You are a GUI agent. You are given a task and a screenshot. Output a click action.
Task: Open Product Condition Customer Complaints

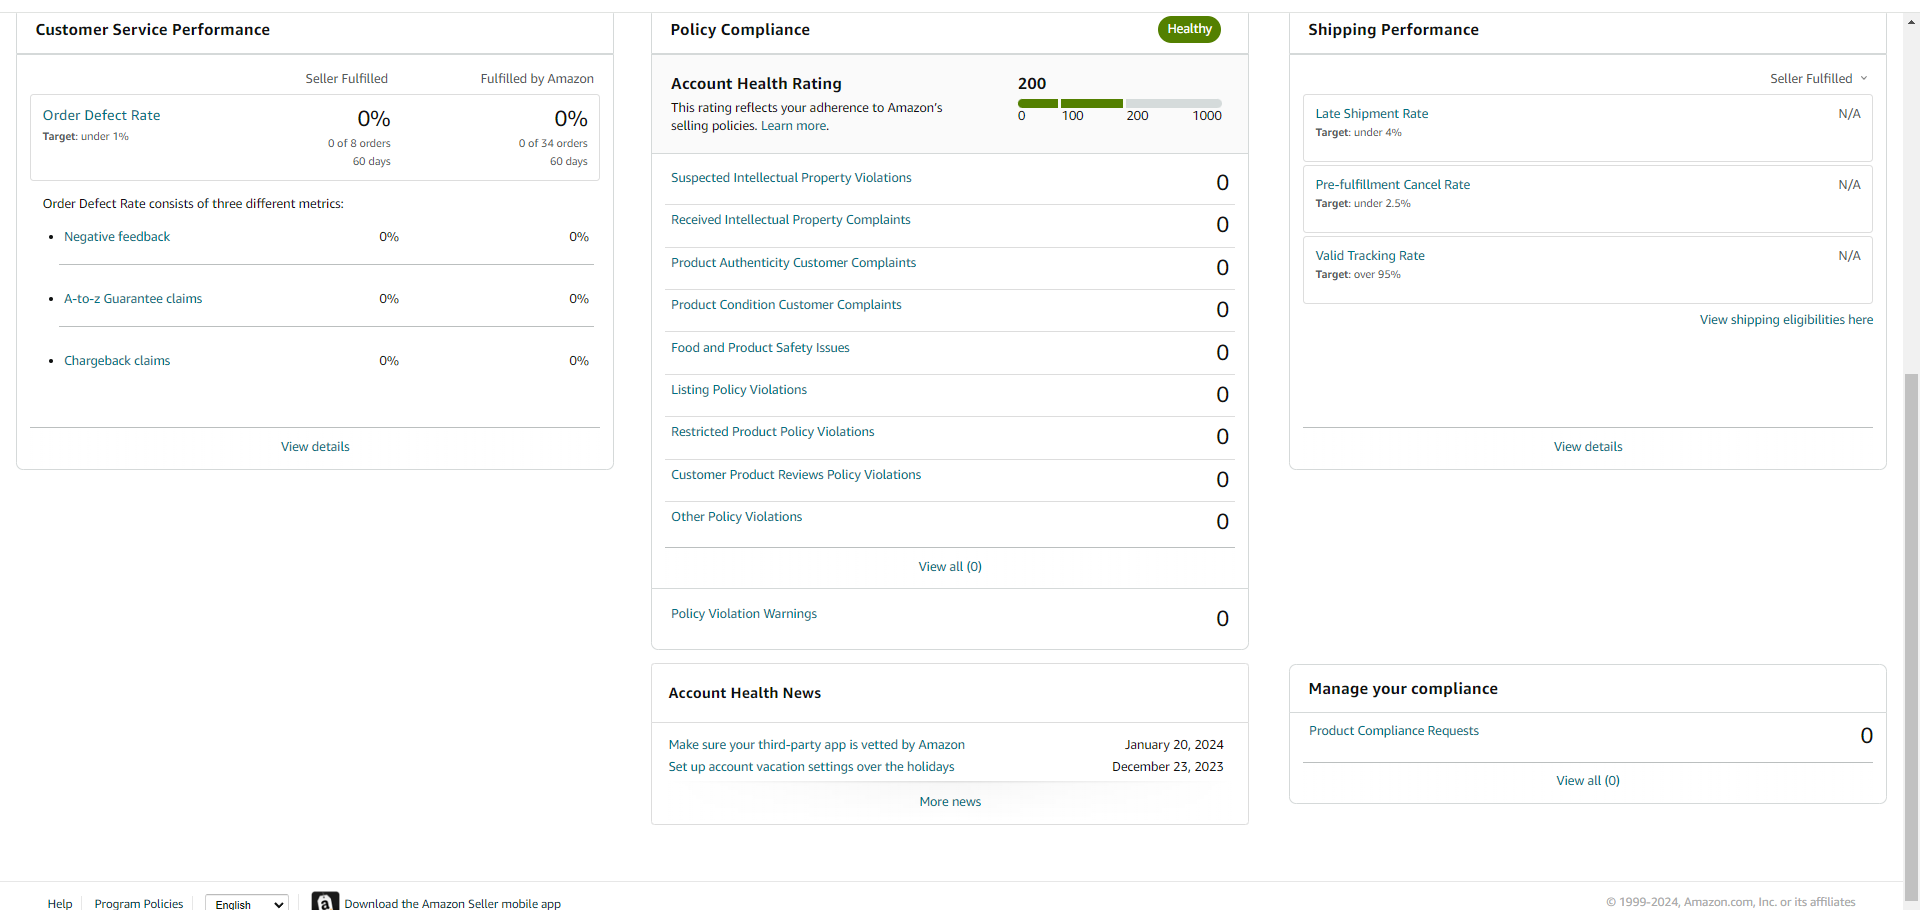(786, 305)
